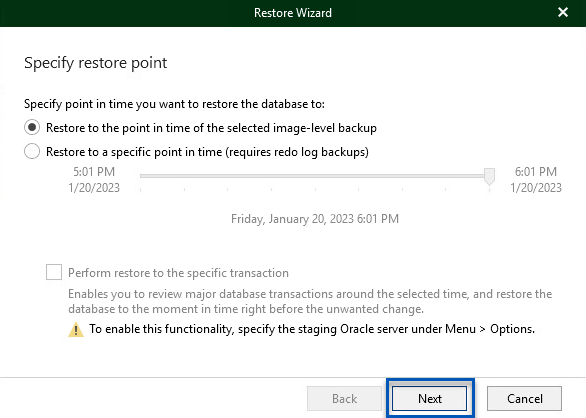586x418 pixels.
Task: Click the Options word in warning message
Action: coord(512,329)
